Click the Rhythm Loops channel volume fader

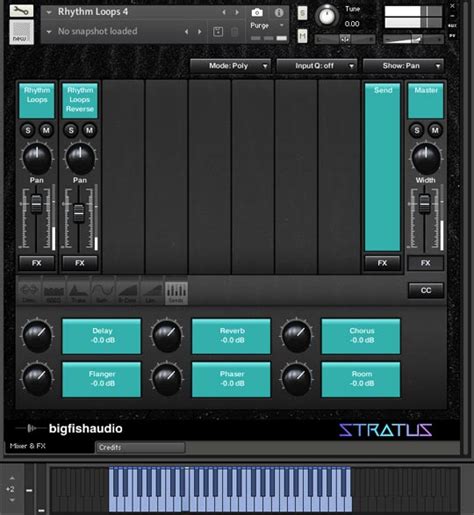click(x=36, y=203)
